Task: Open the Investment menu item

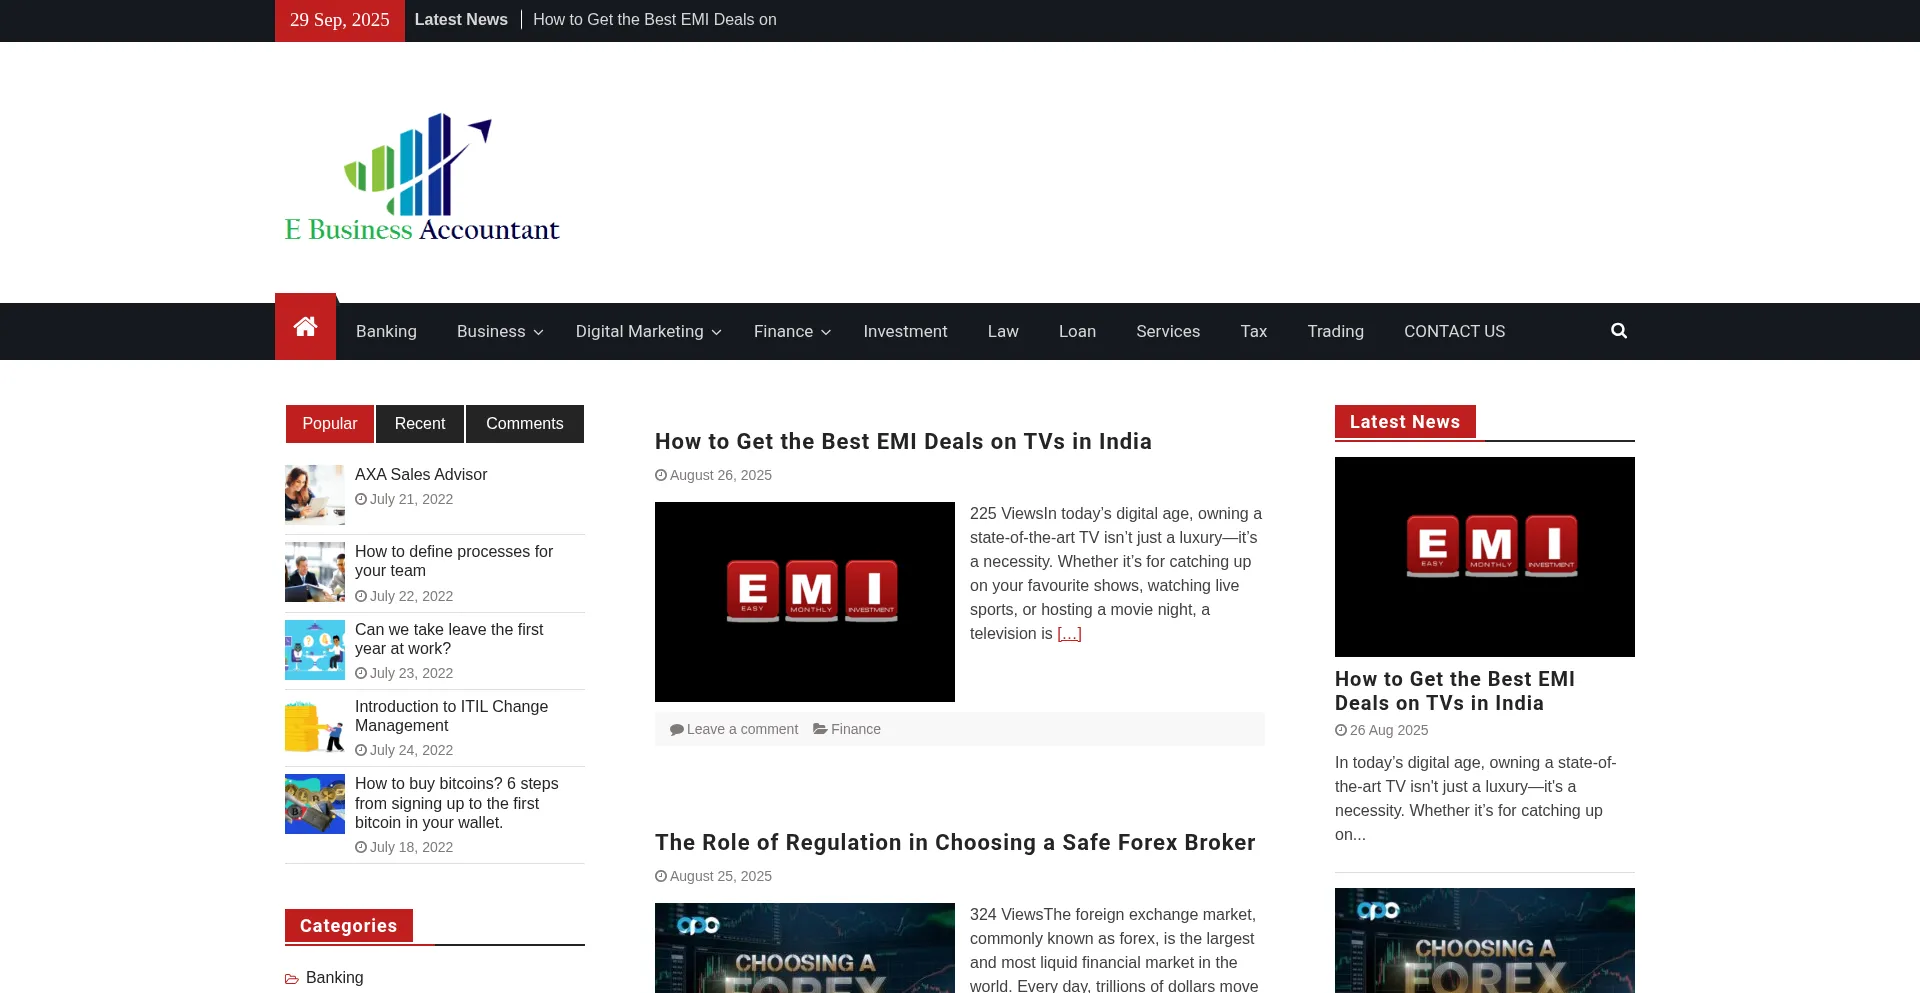Action: tap(905, 331)
